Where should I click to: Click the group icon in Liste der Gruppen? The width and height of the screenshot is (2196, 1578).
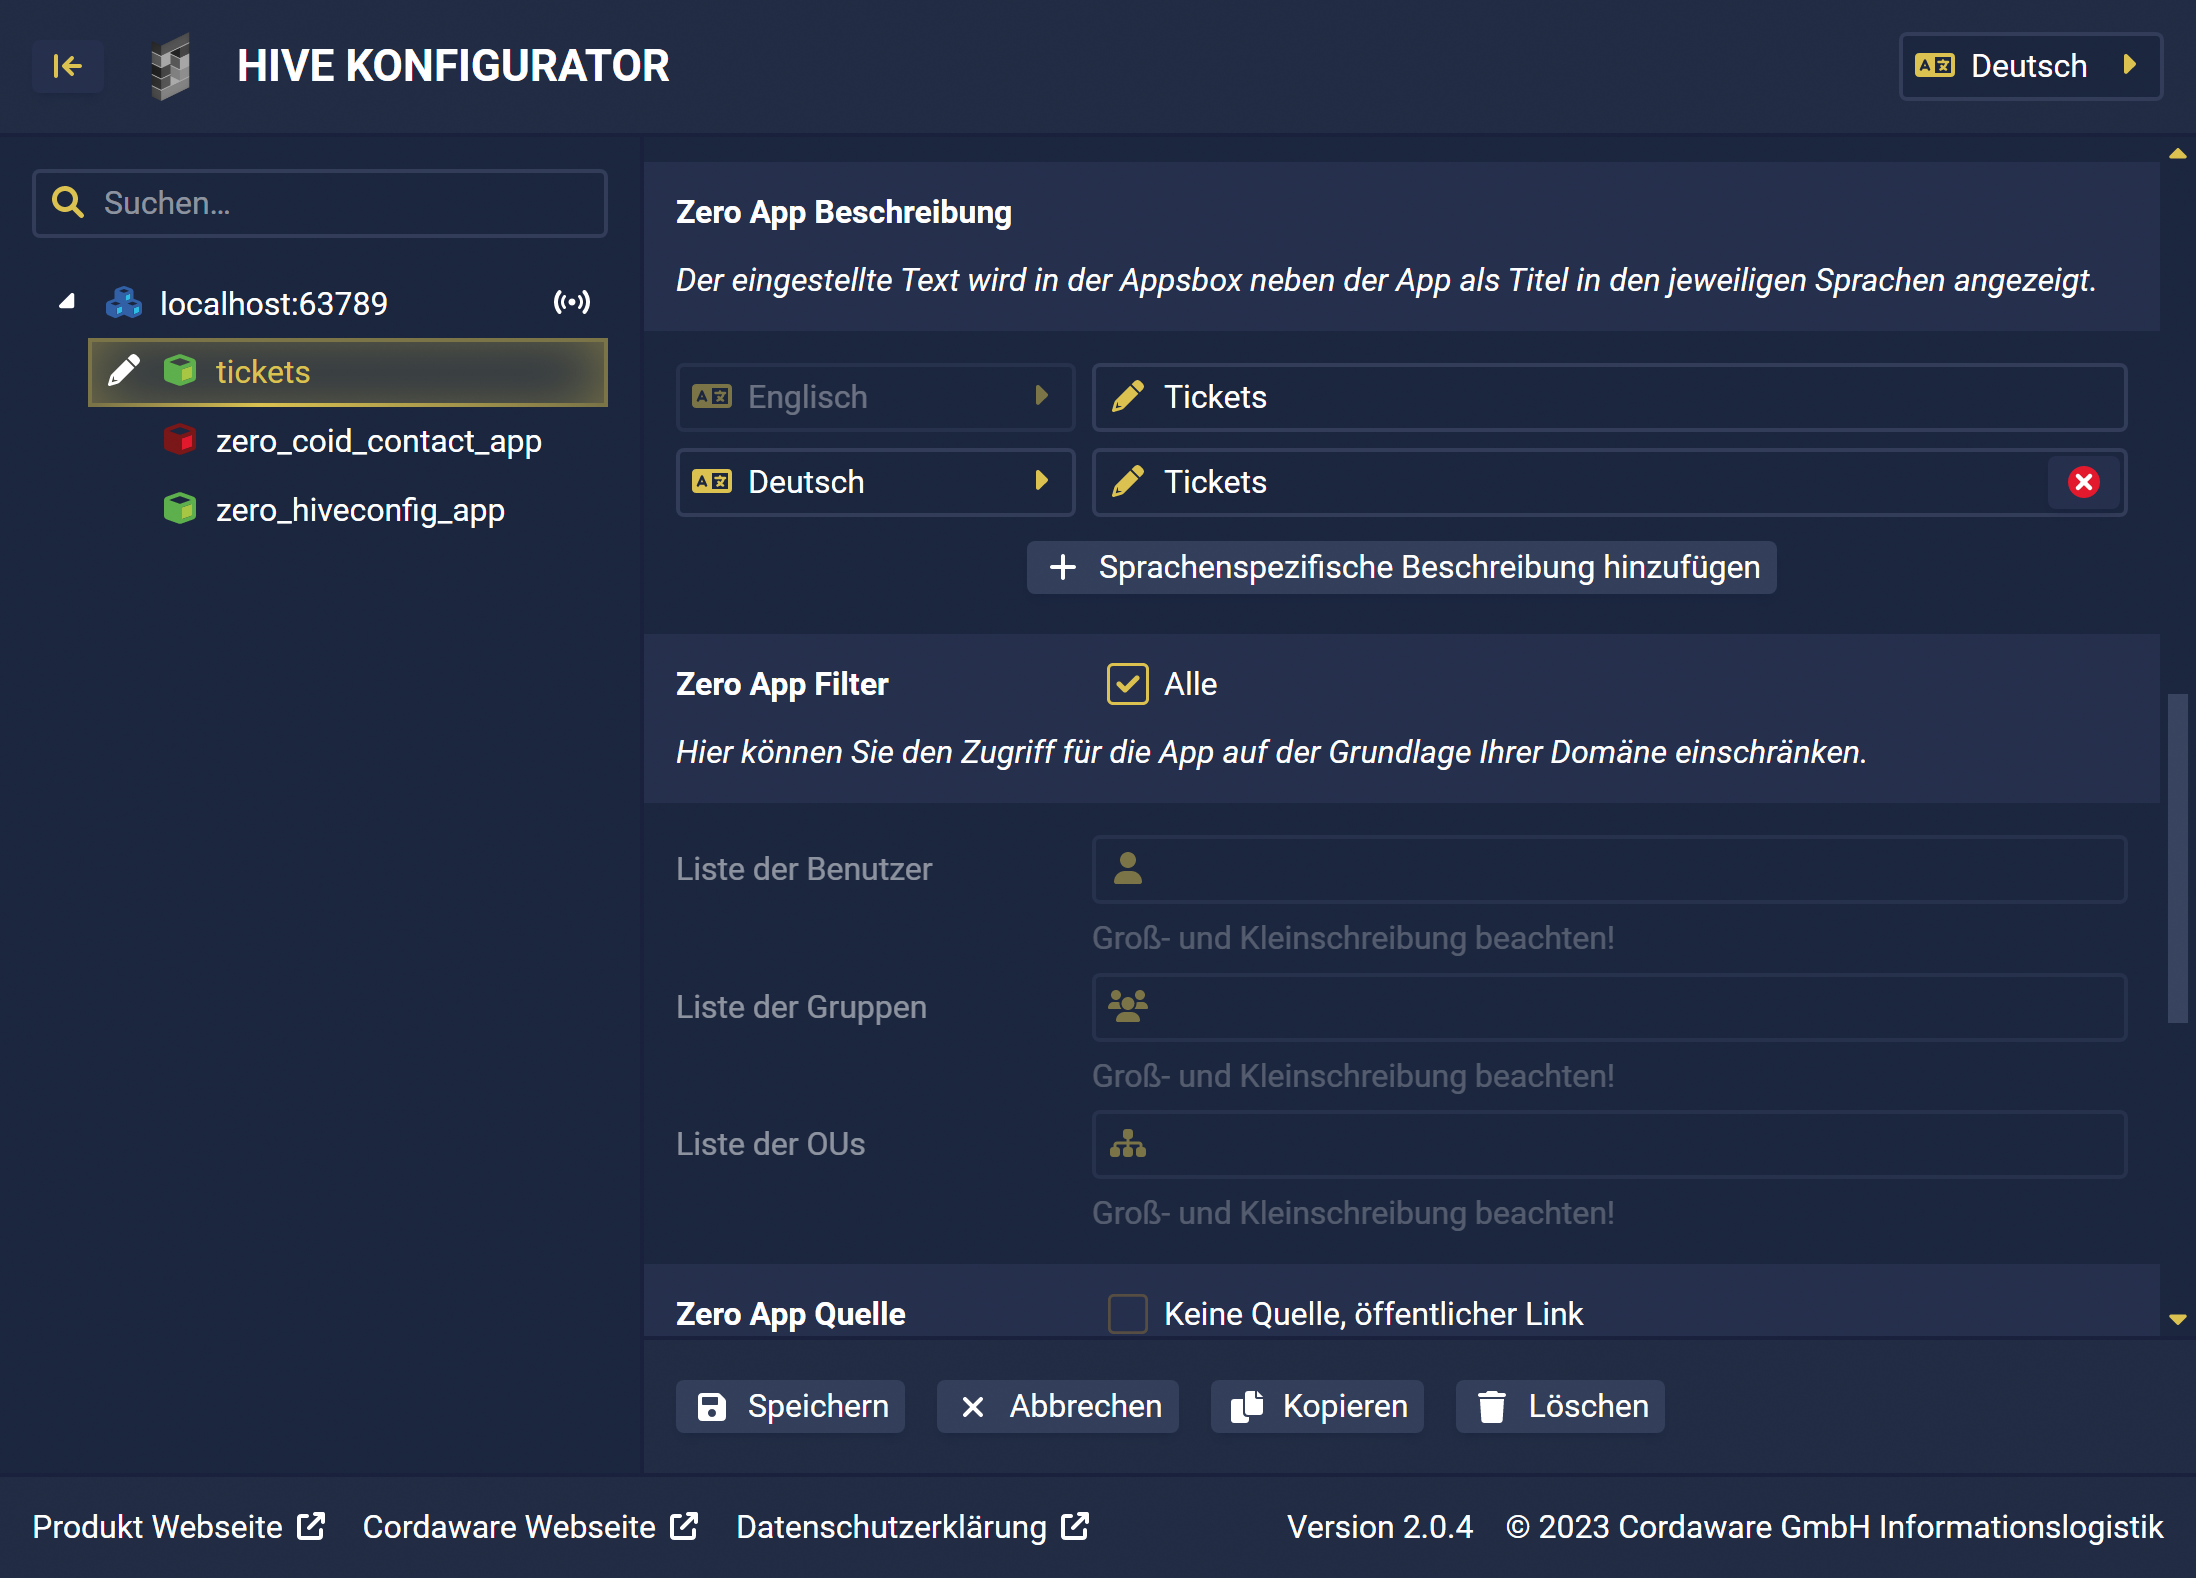[x=1128, y=1006]
